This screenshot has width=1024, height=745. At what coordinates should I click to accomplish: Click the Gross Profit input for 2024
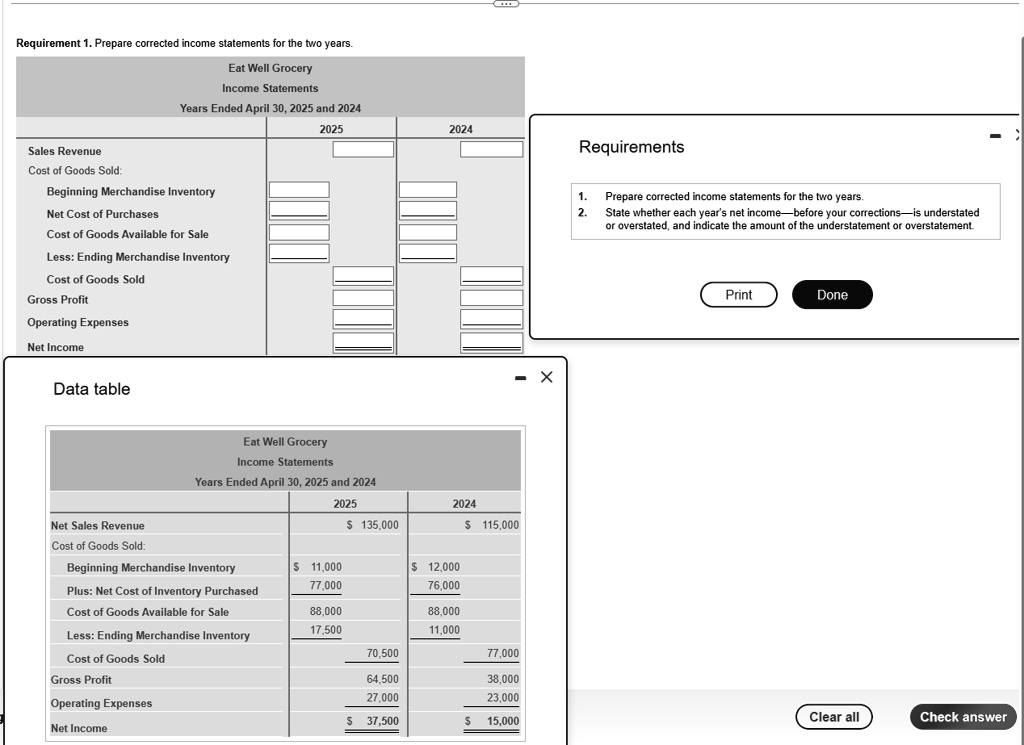[491, 297]
